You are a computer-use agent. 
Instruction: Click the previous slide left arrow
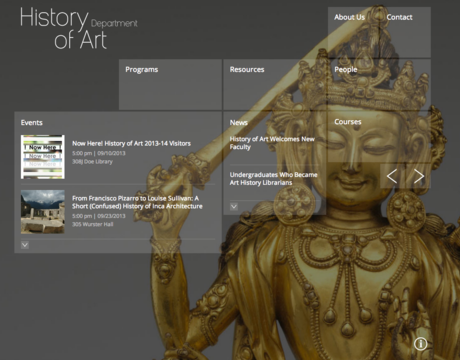point(392,176)
